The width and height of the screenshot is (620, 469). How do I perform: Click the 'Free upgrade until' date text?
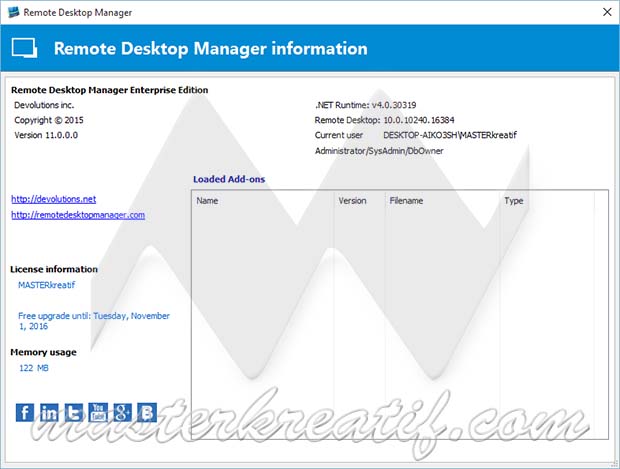(94, 321)
